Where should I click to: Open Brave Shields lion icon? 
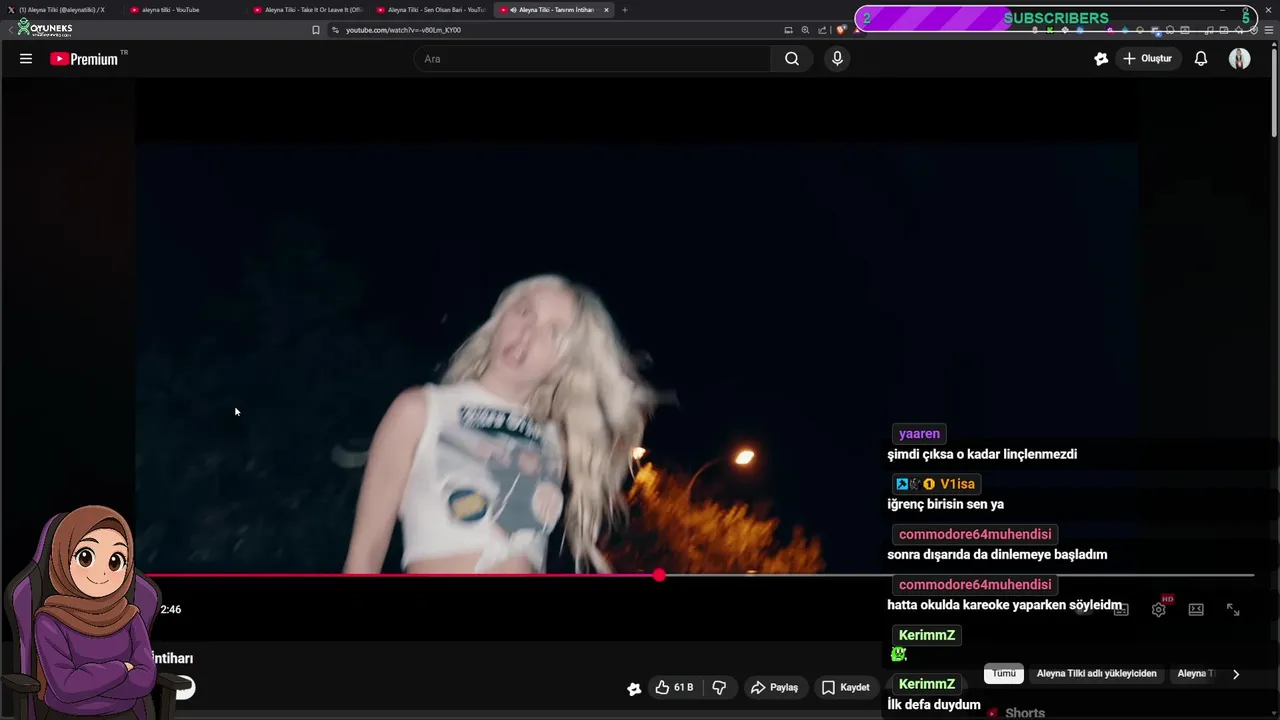pos(841,30)
